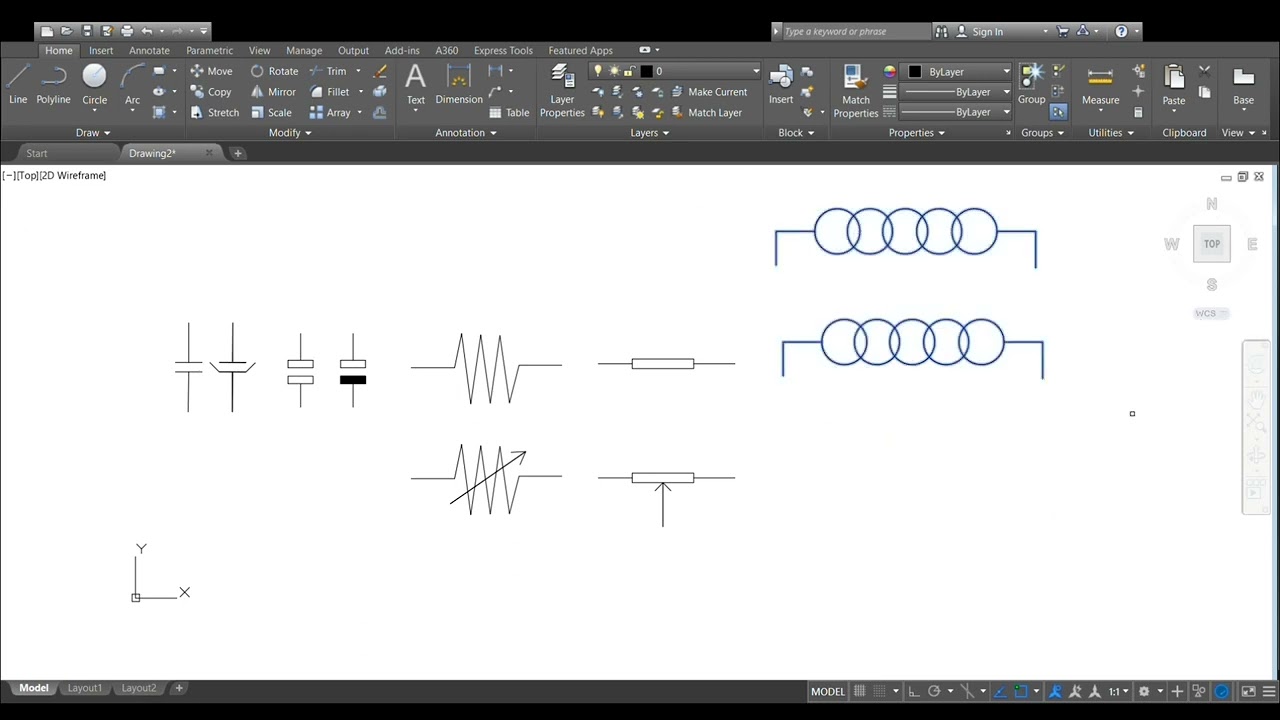The image size is (1280, 720).
Task: Switch to Layout1 tab
Action: pyautogui.click(x=84, y=688)
